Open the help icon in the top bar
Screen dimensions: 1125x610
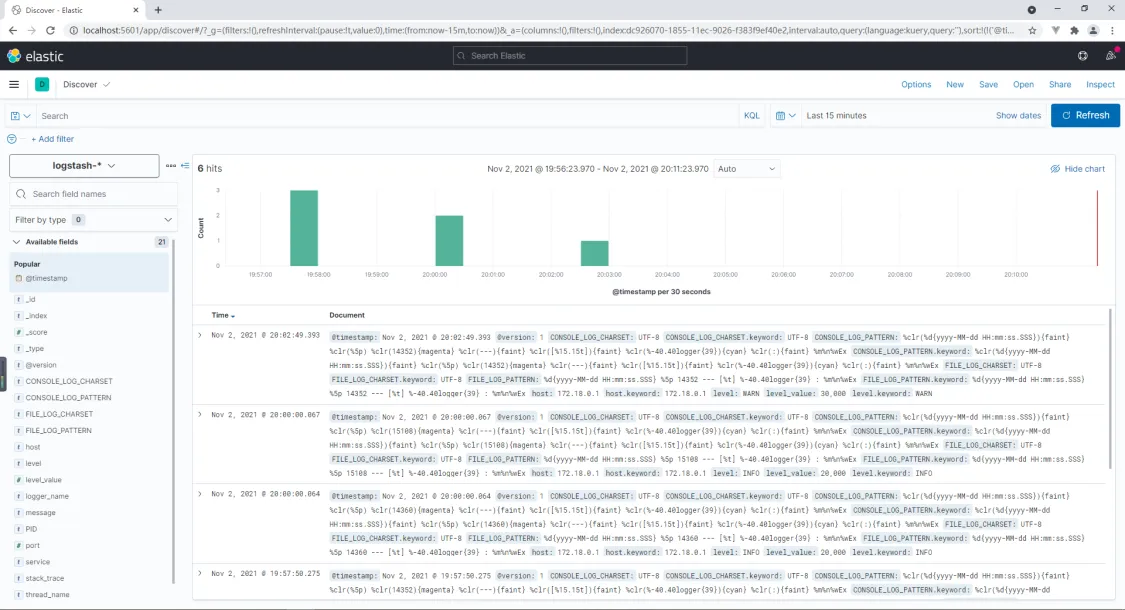click(1082, 56)
